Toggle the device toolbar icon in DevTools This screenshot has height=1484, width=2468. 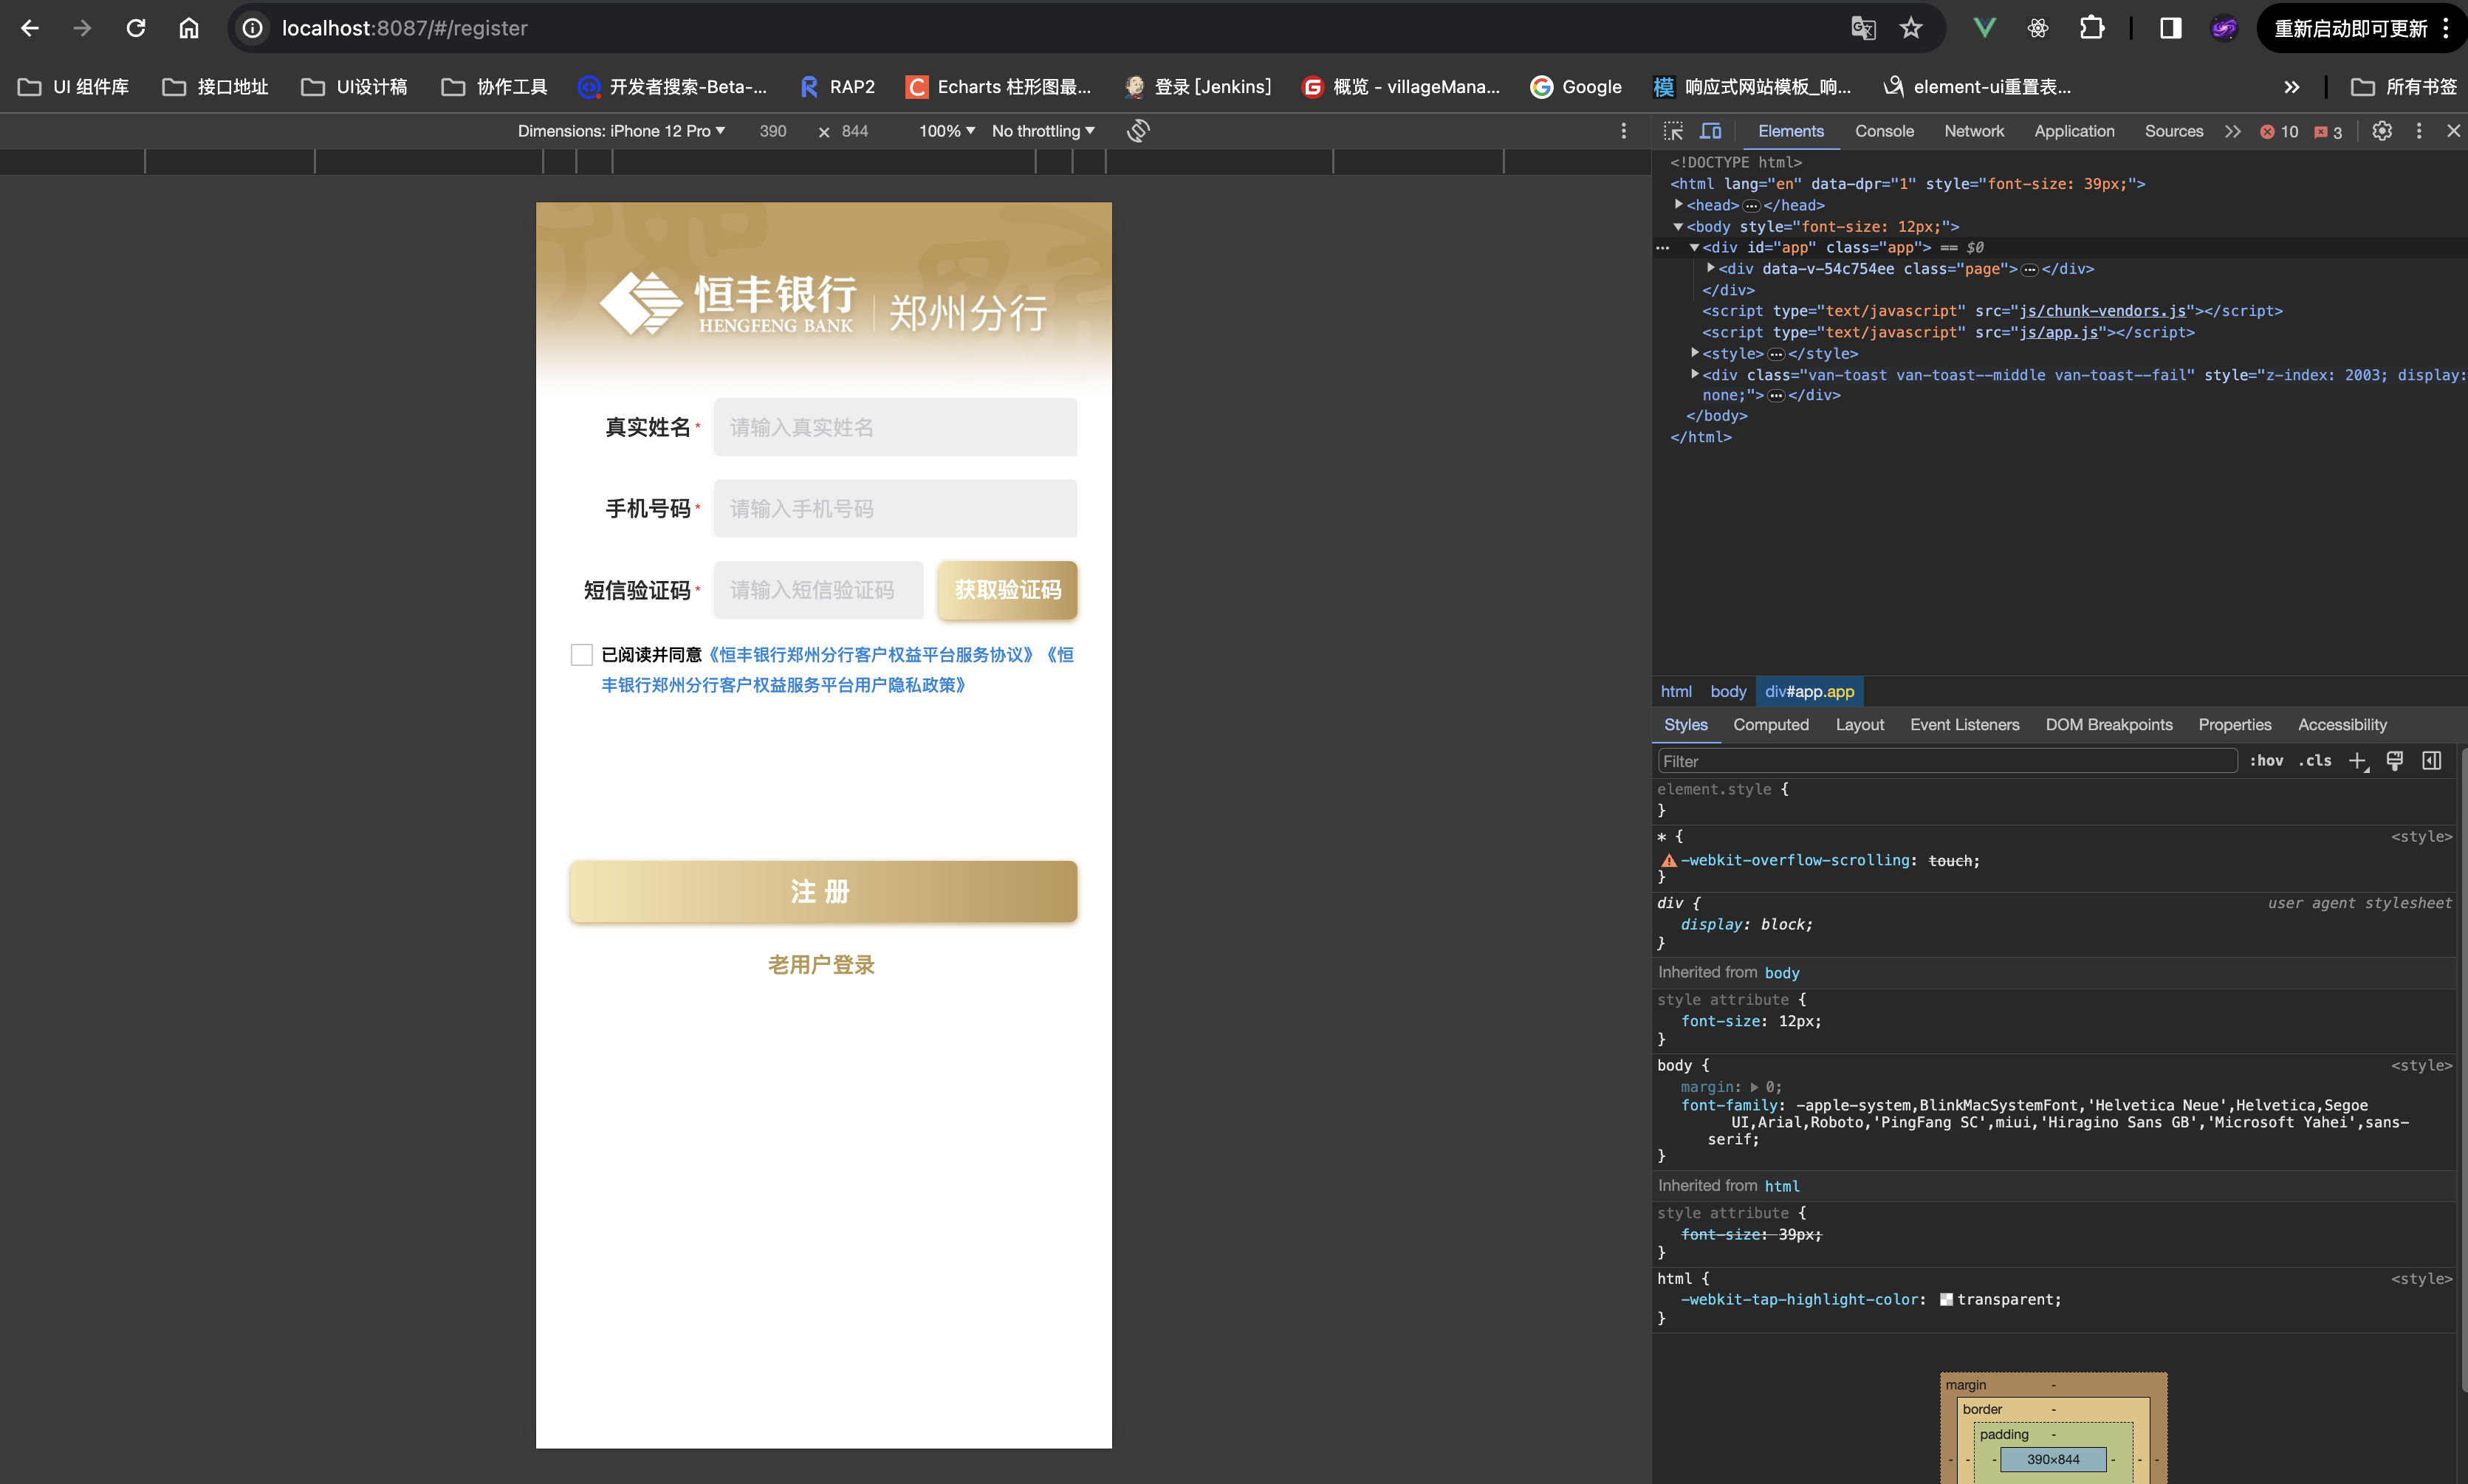[1711, 131]
